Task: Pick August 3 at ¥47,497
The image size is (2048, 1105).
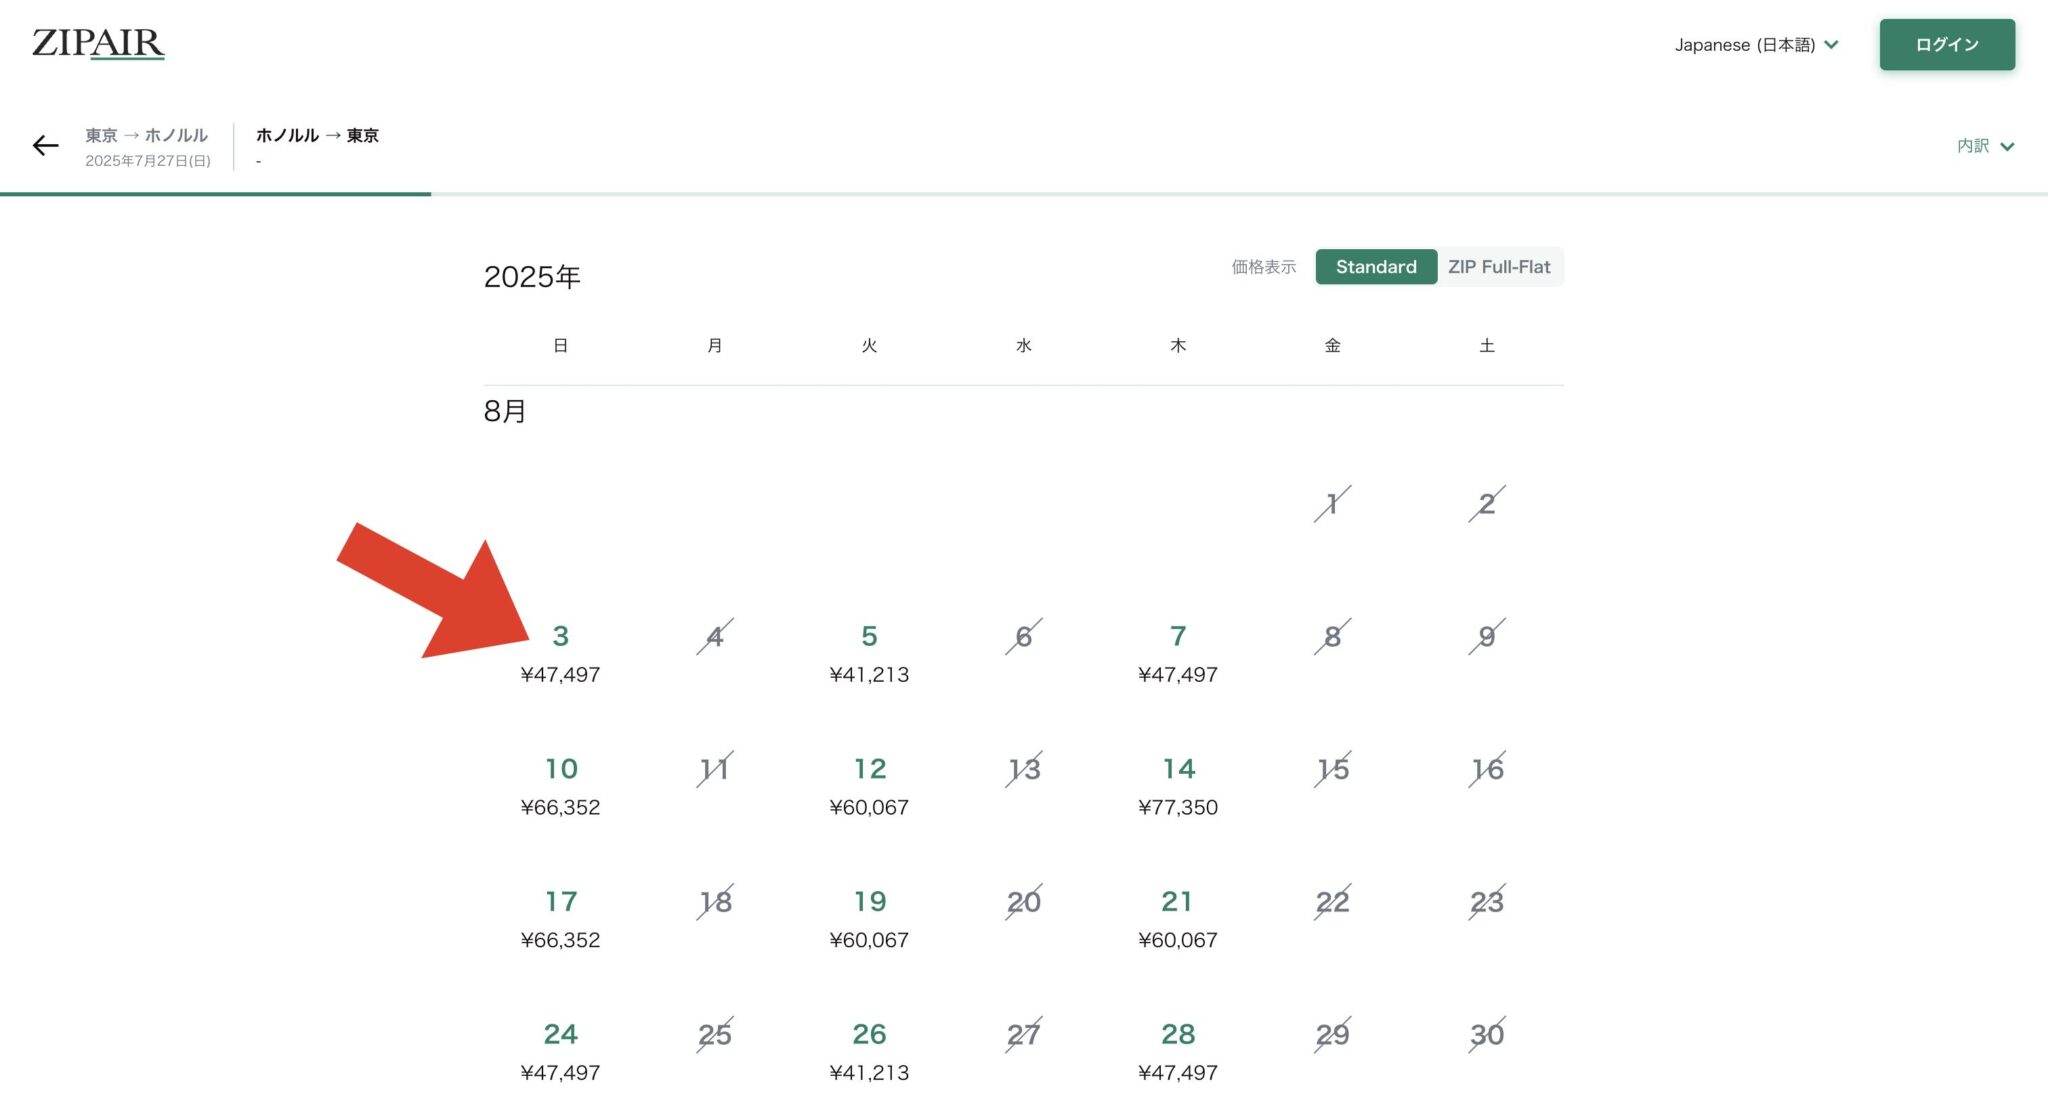Action: [x=560, y=652]
